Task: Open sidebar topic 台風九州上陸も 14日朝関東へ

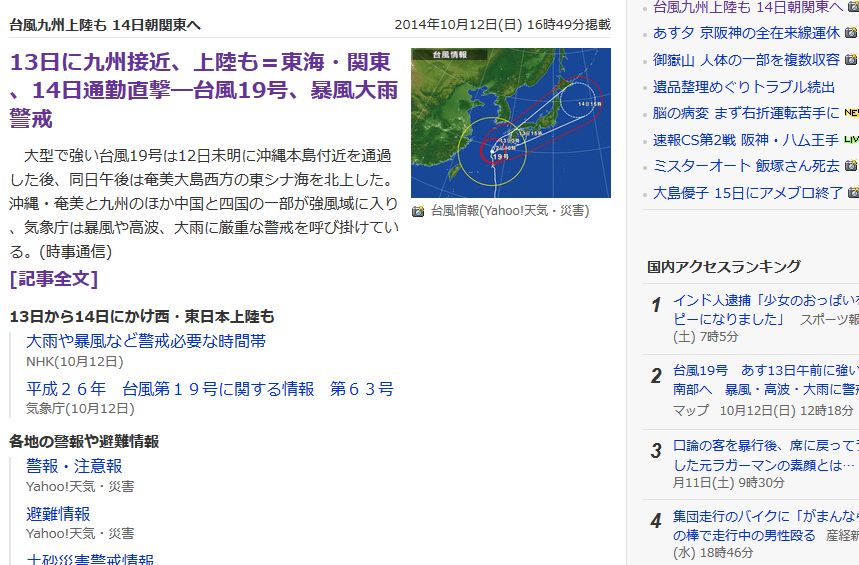Action: [748, 7]
